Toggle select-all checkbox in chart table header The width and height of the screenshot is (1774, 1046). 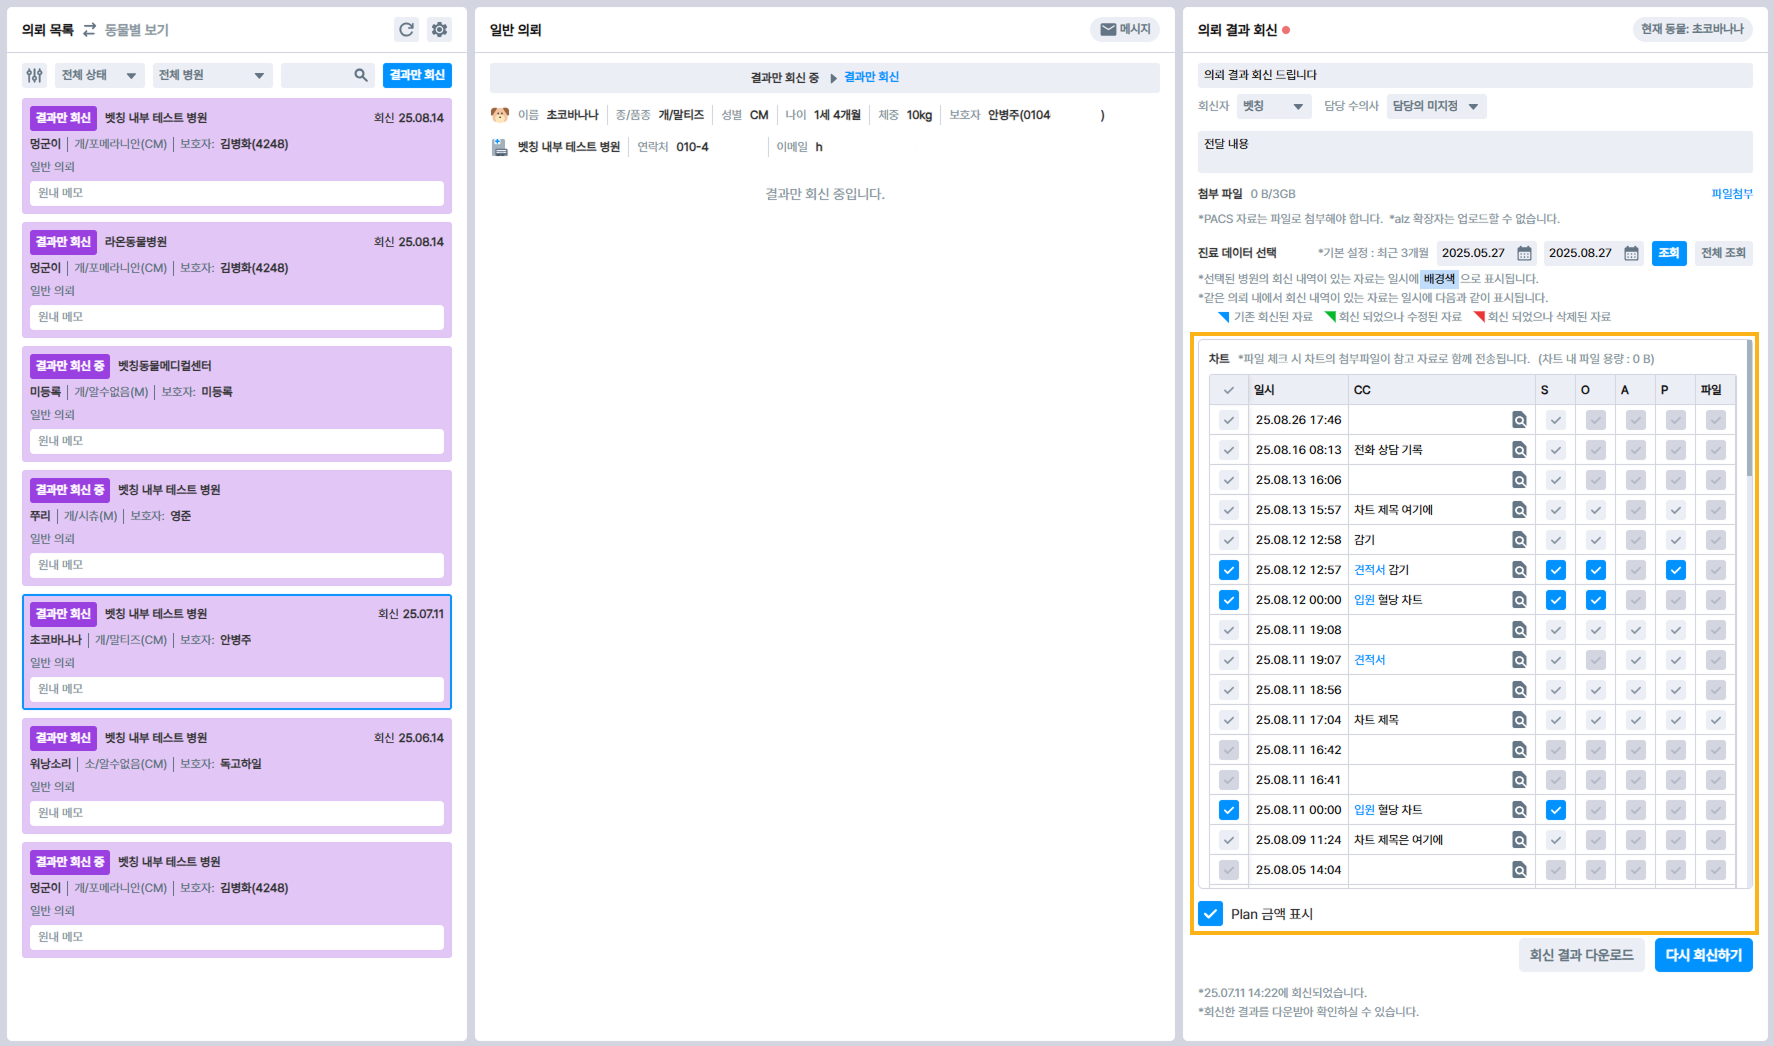[1229, 390]
